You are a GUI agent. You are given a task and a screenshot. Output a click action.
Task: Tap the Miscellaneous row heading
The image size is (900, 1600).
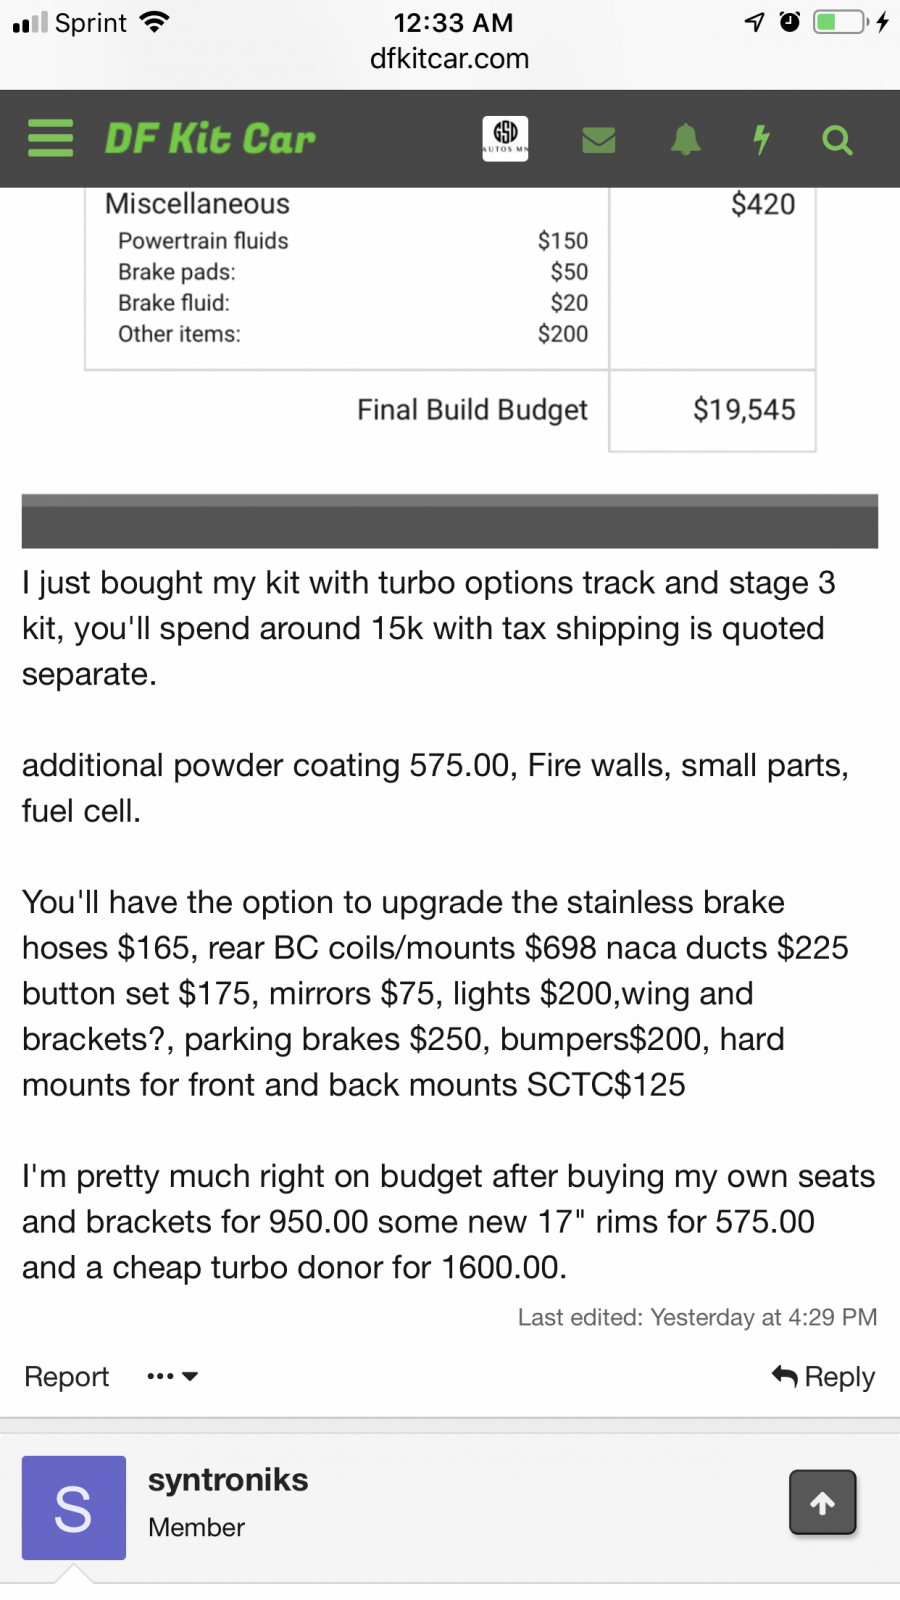point(197,204)
